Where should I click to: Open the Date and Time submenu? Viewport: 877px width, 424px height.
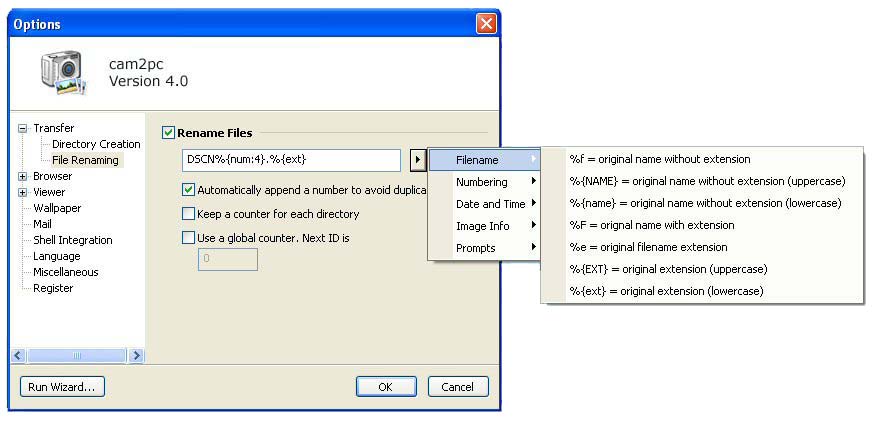click(x=484, y=204)
